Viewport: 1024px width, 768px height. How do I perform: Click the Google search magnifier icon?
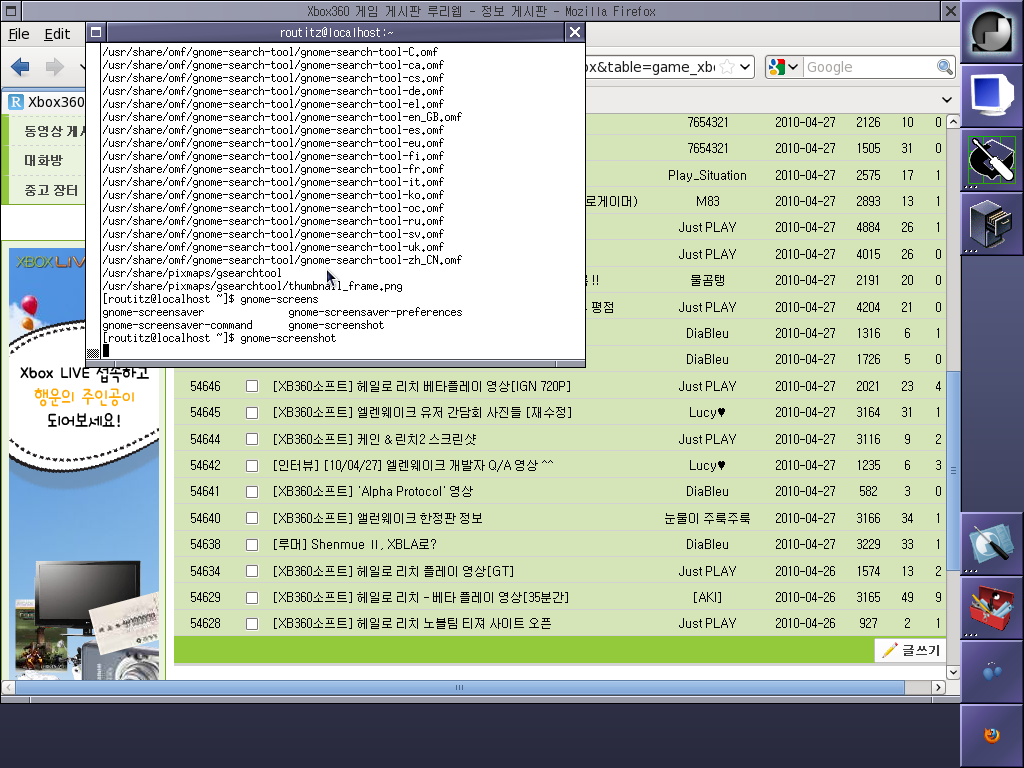944,67
